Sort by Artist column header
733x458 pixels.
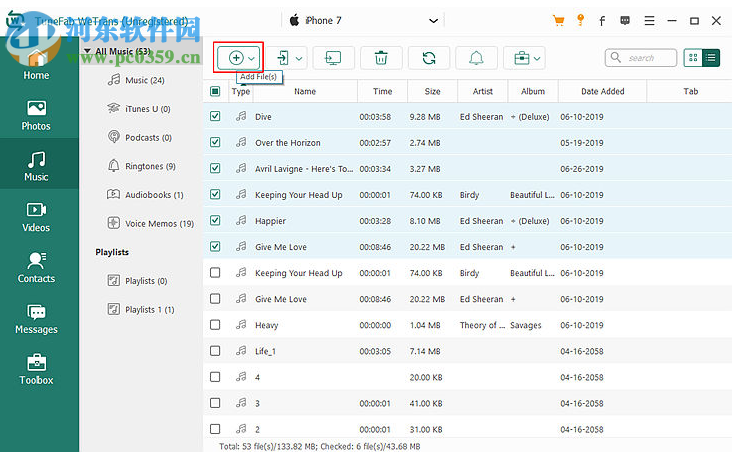pos(482,91)
